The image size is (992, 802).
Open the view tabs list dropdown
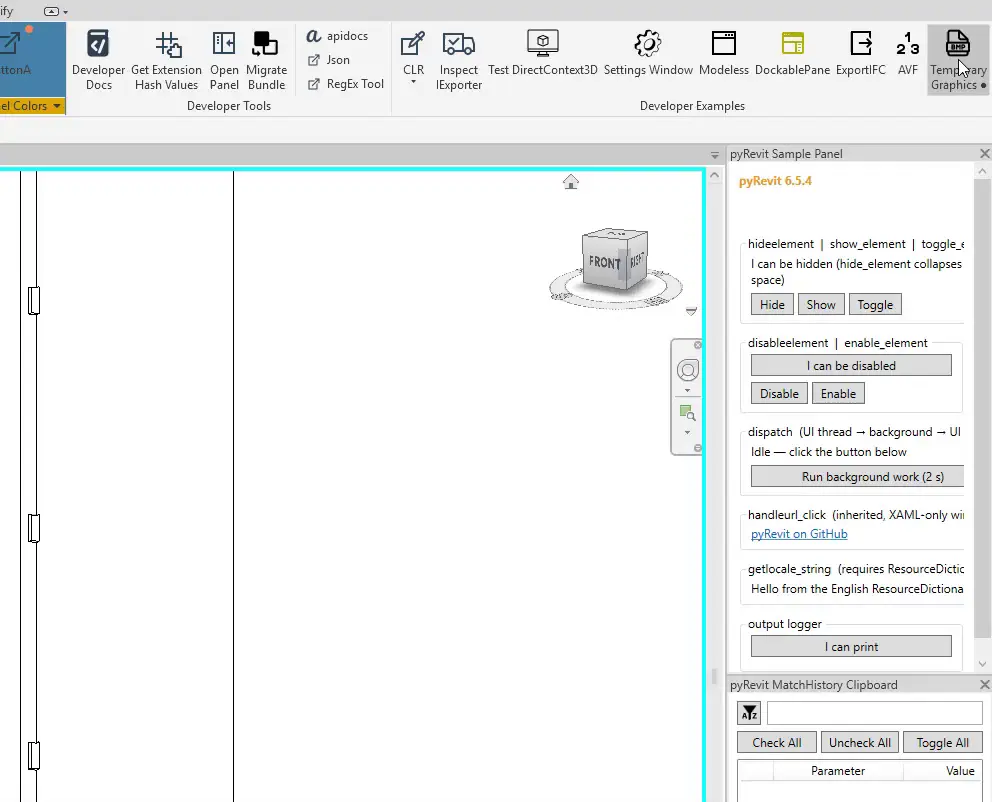[714, 155]
